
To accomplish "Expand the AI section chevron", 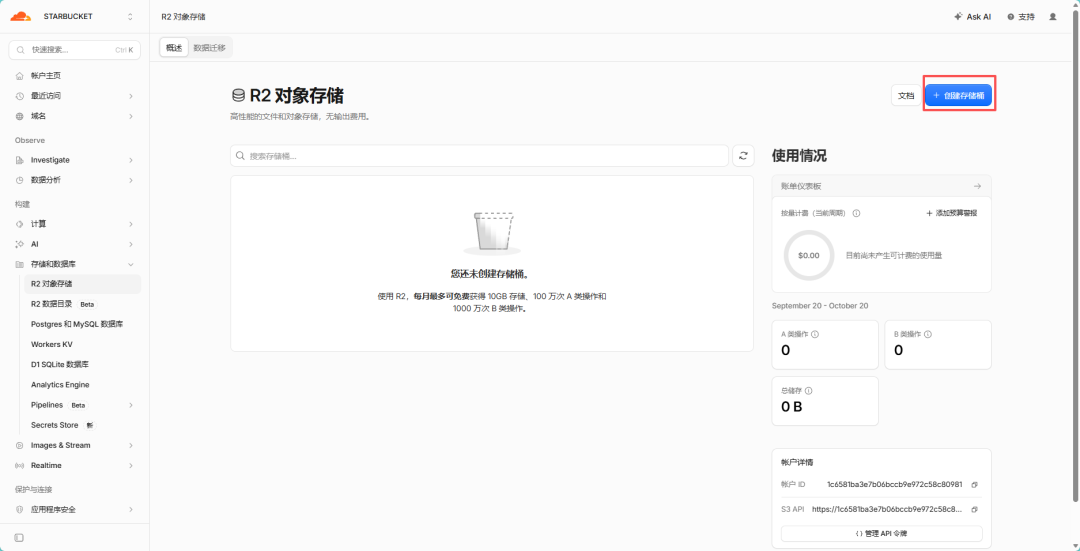I will click(x=131, y=244).
